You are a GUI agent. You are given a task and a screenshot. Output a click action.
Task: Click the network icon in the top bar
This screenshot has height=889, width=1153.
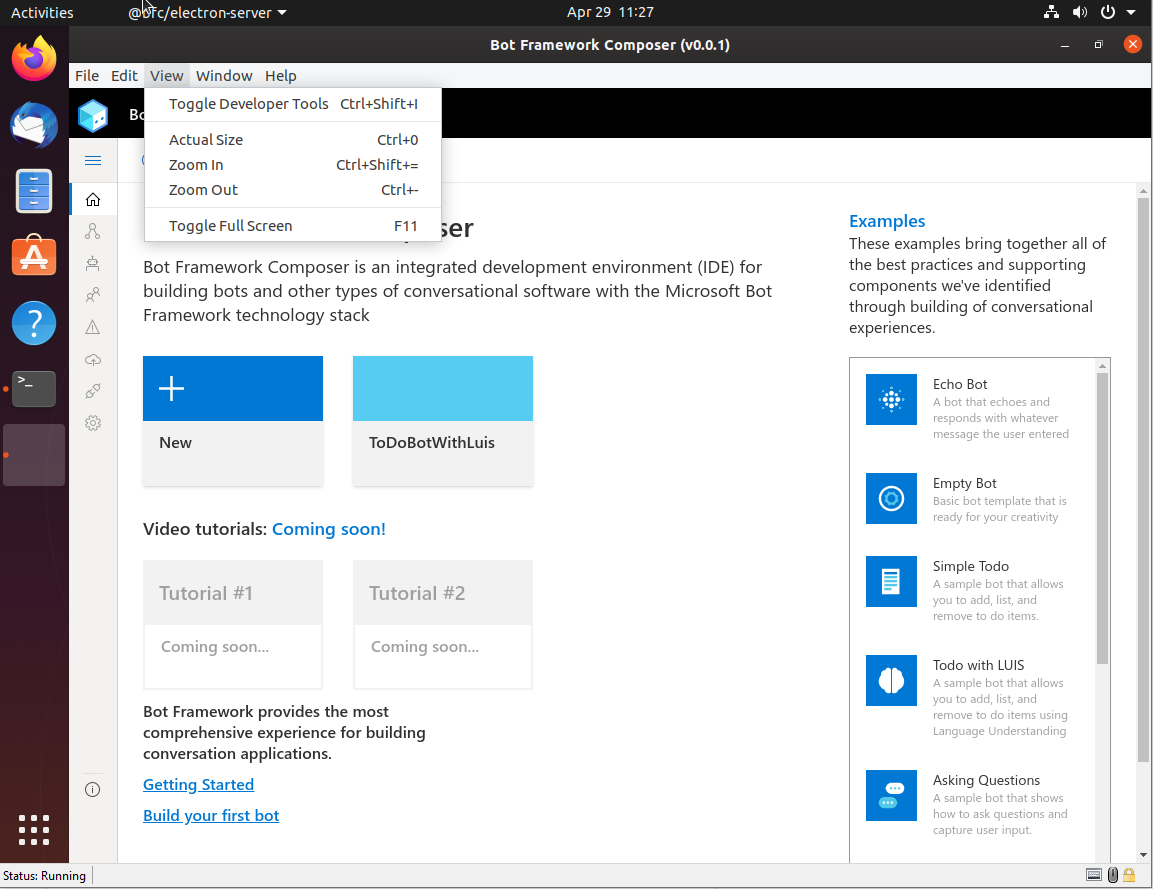(1052, 12)
